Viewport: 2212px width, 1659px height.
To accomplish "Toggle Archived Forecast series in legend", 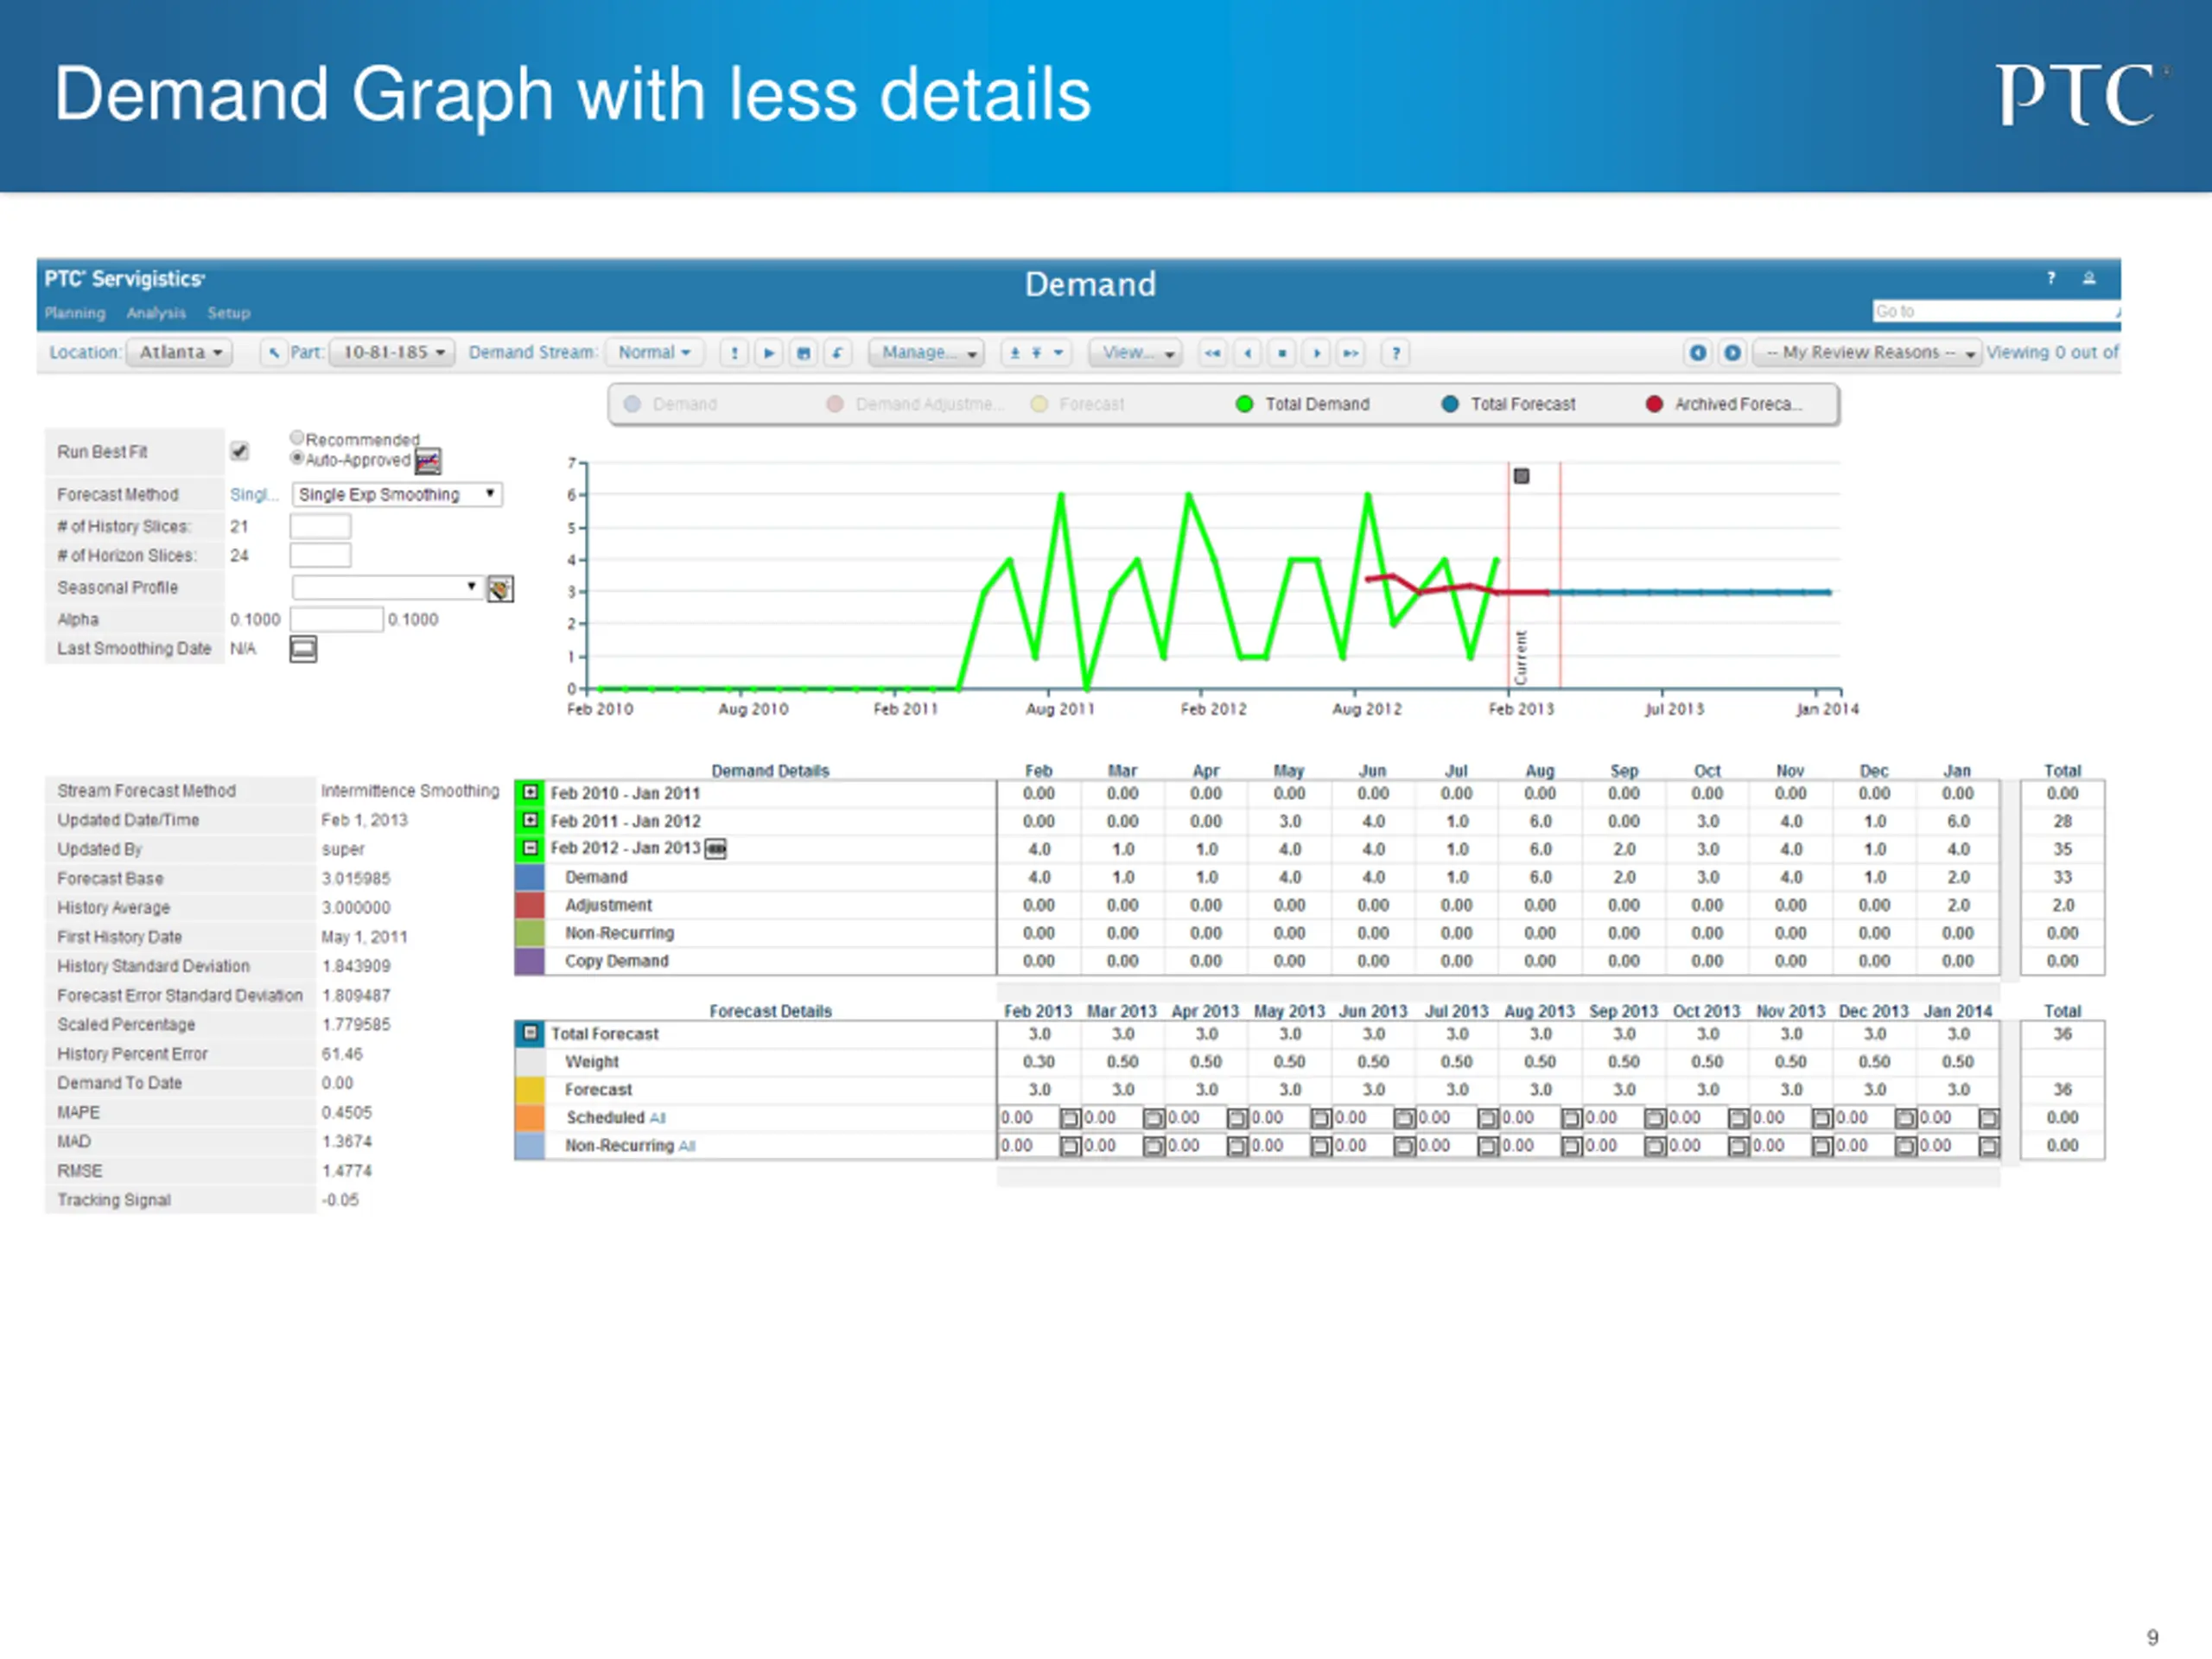I will tap(1725, 404).
